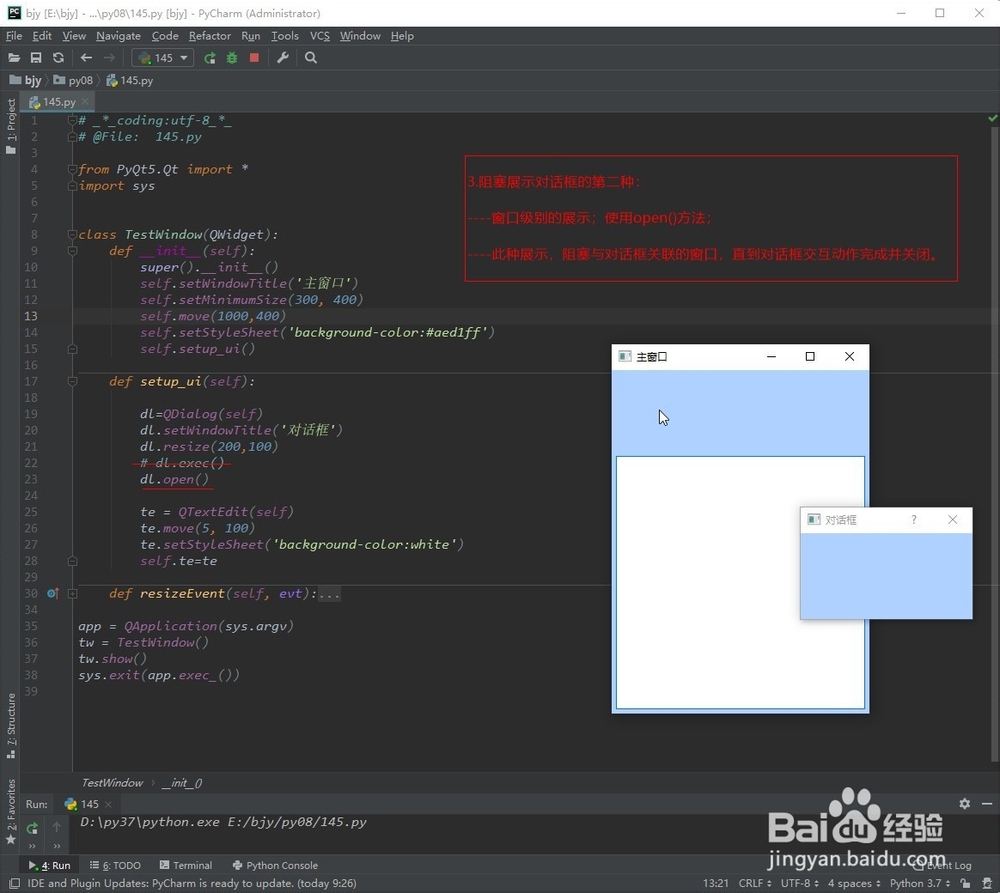
Task: Collapse the import block fold marker
Action: click(72, 169)
